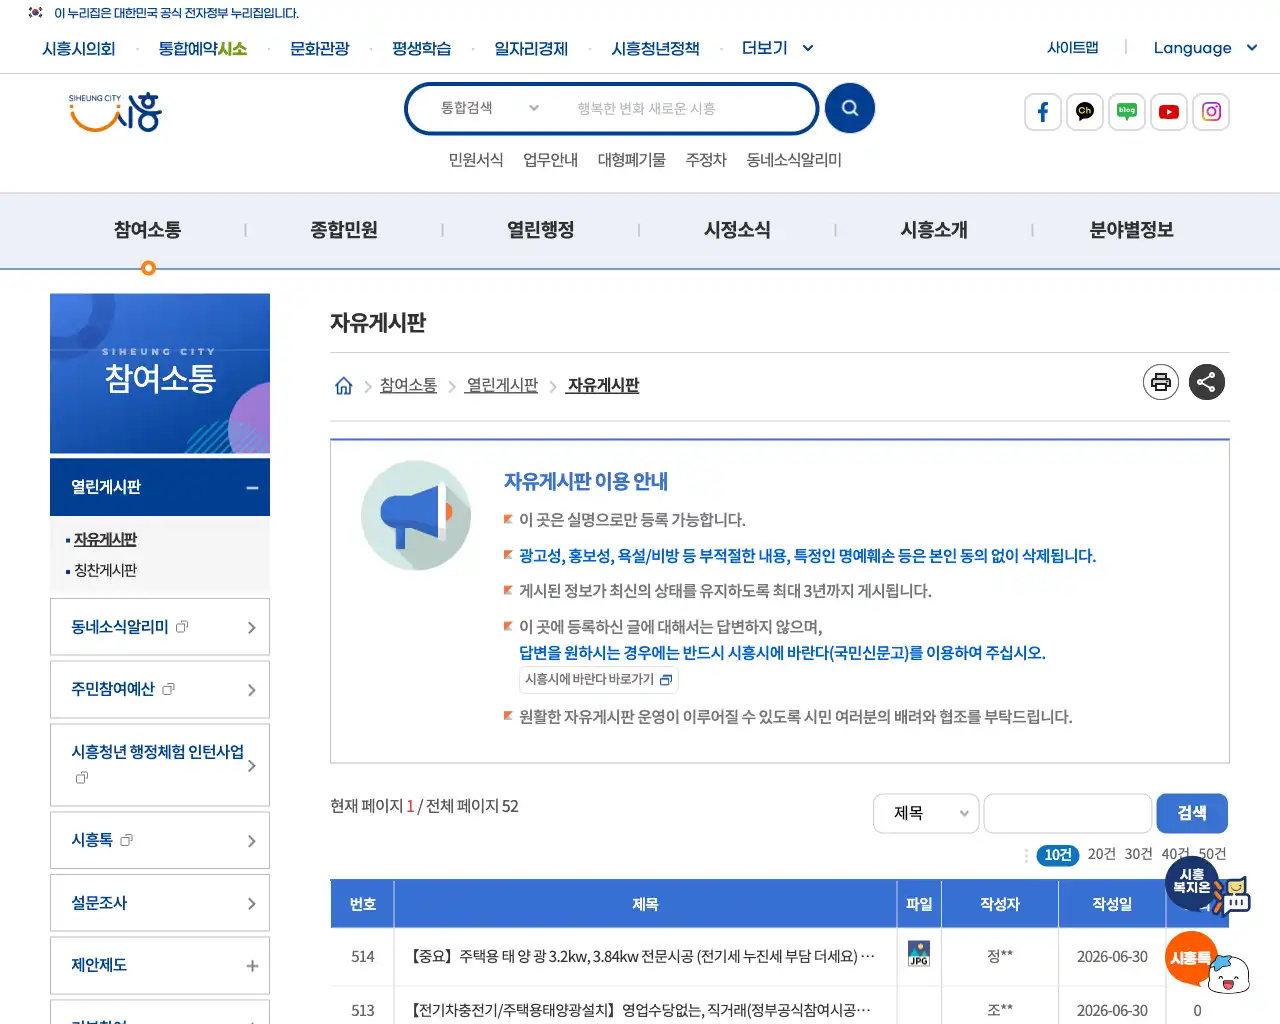Open the 사이트맵 link
Screen dimensions: 1280x1024
point(1073,47)
